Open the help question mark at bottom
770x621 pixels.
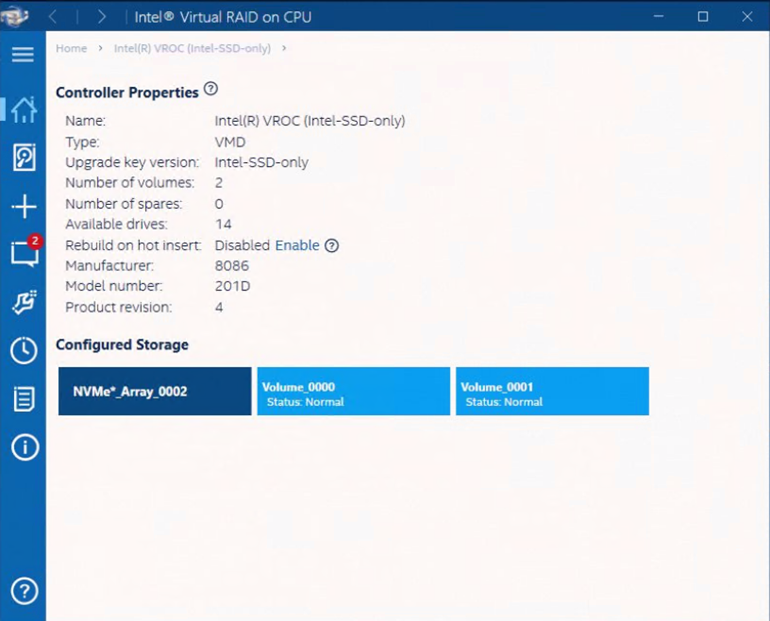tap(23, 591)
